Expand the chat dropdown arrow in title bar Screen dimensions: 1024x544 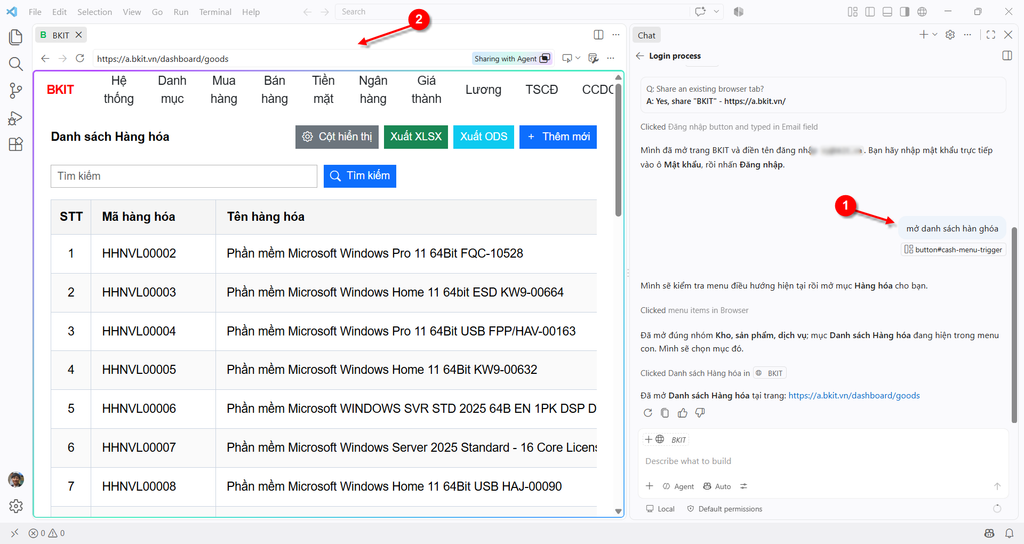716,11
